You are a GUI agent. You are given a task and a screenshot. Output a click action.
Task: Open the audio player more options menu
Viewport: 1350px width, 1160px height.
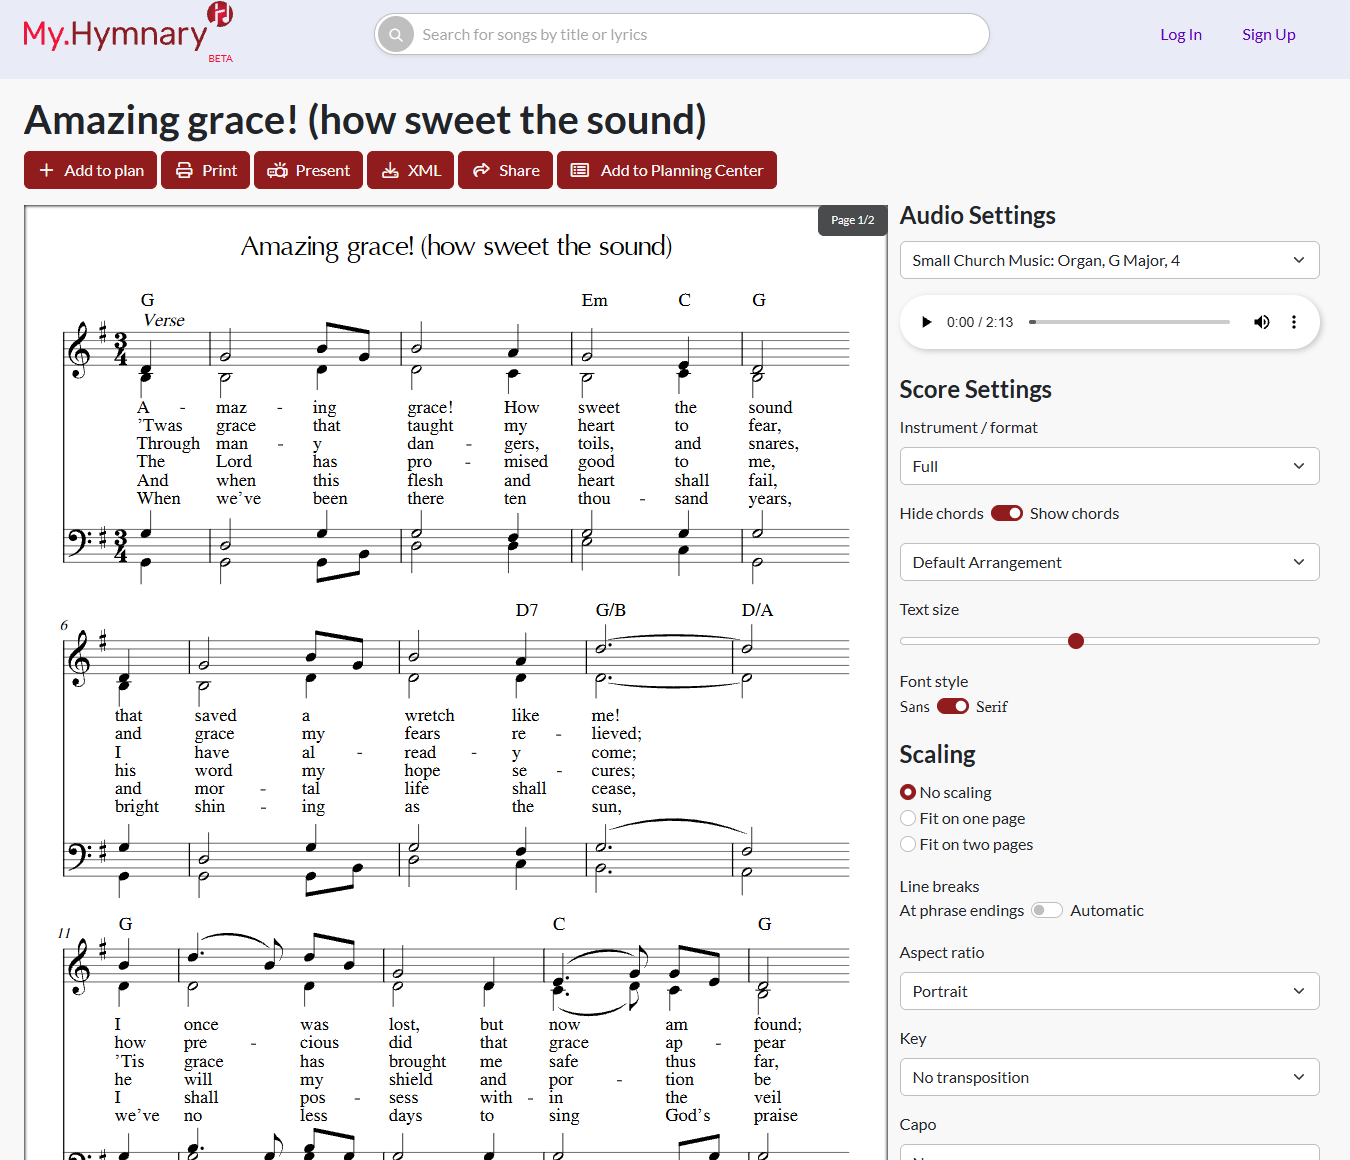pos(1293,322)
